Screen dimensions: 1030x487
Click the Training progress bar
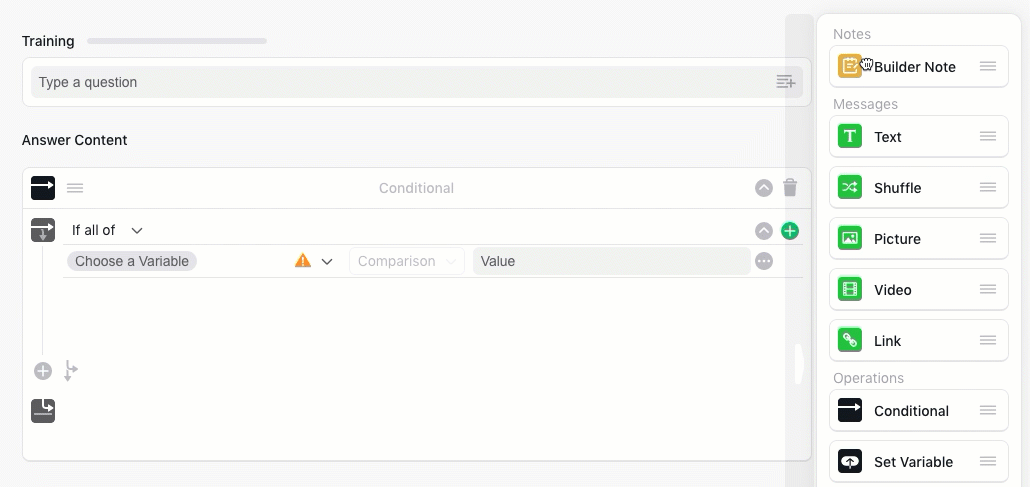pyautogui.click(x=177, y=41)
